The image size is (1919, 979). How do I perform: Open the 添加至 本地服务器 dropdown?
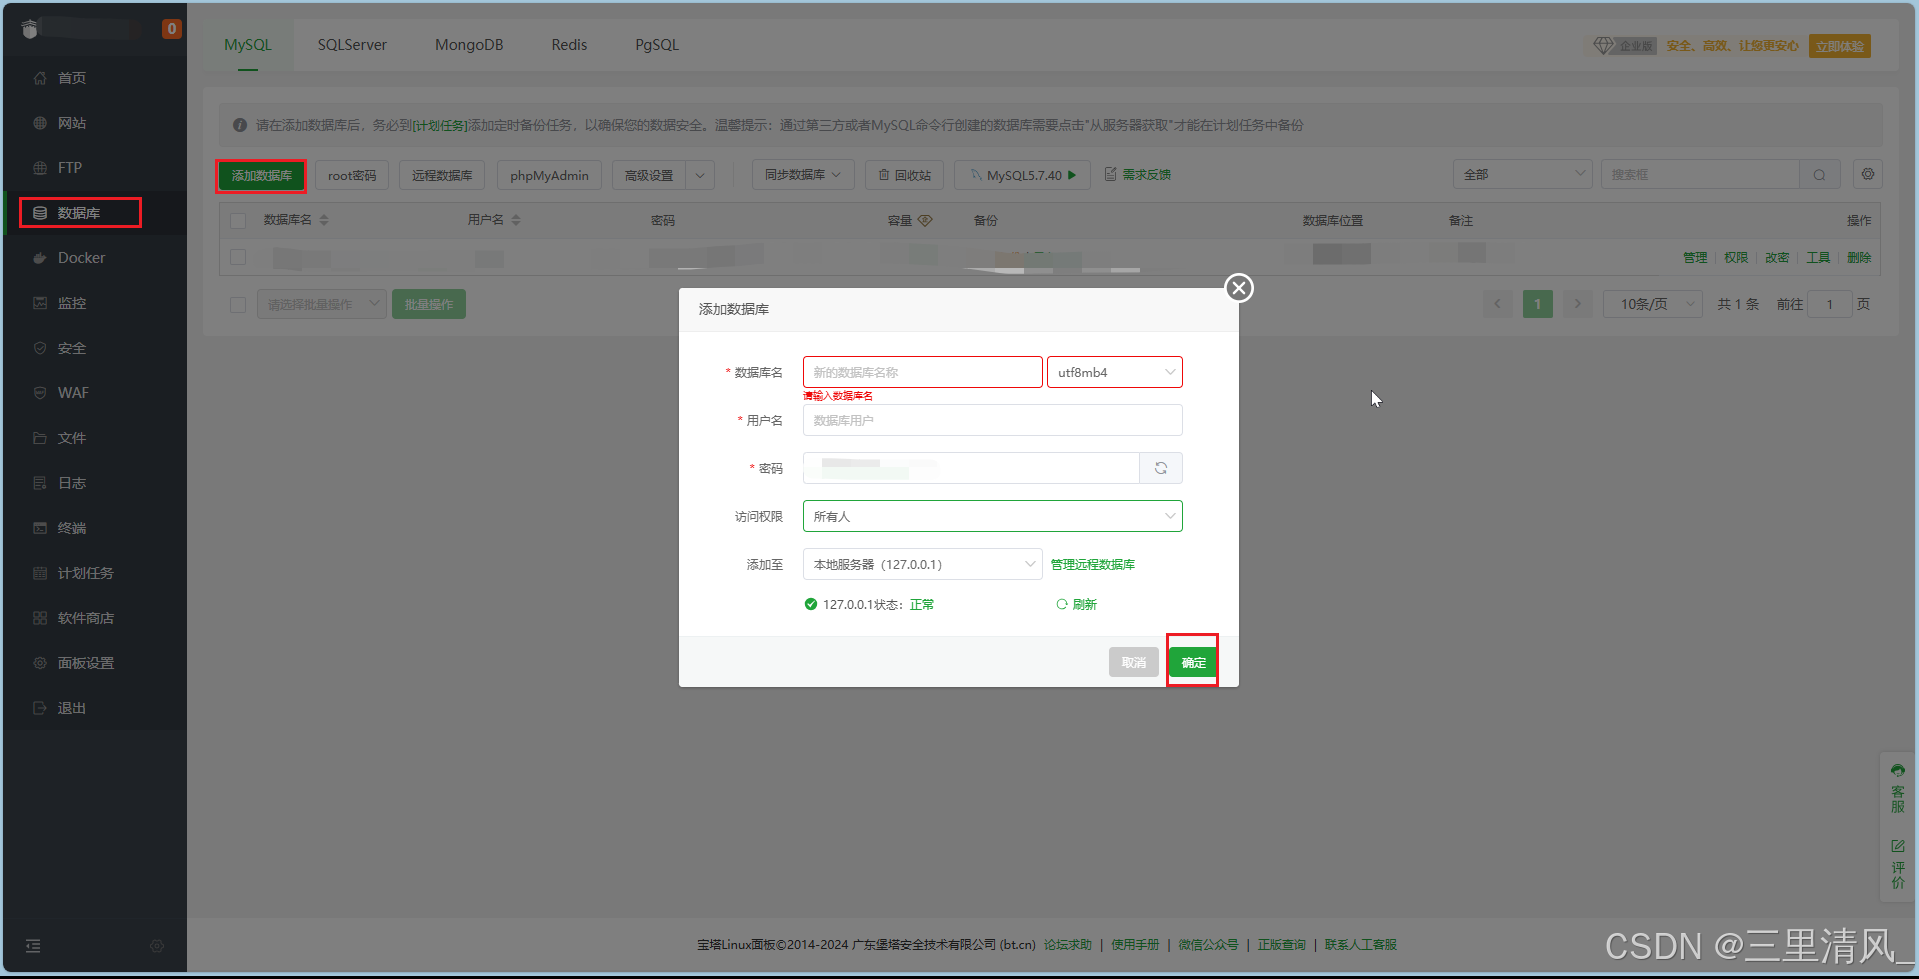(922, 564)
